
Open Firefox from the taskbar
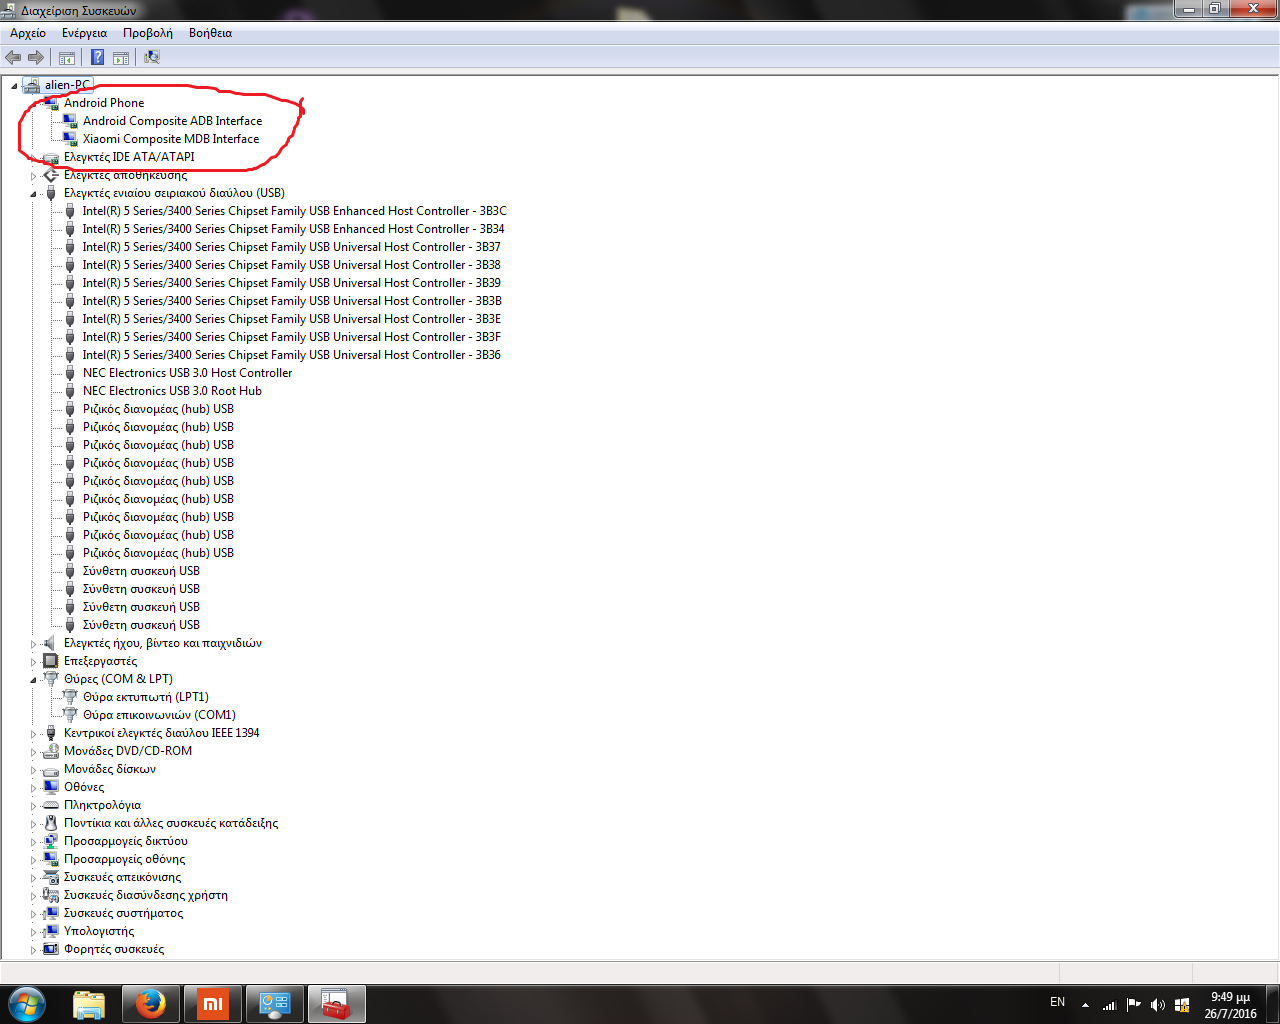point(151,1004)
